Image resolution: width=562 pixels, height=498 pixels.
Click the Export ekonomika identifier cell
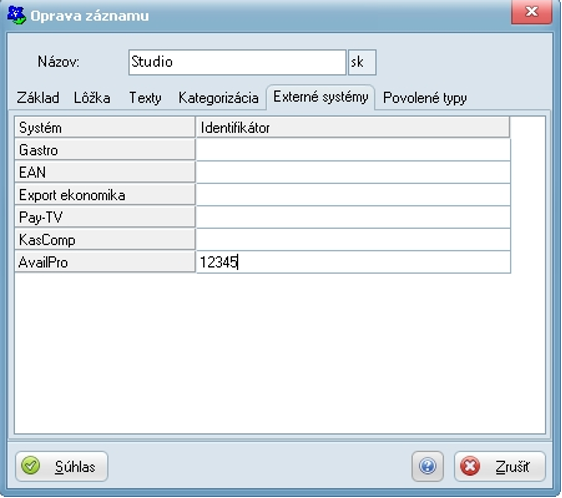point(353,195)
